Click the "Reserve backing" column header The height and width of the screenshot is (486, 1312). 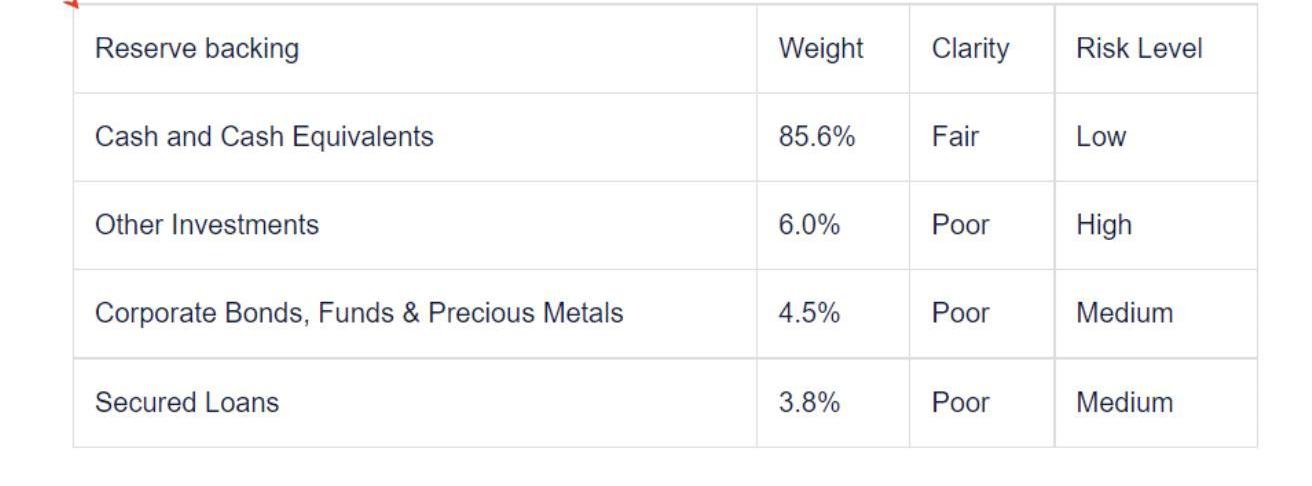[197, 49]
